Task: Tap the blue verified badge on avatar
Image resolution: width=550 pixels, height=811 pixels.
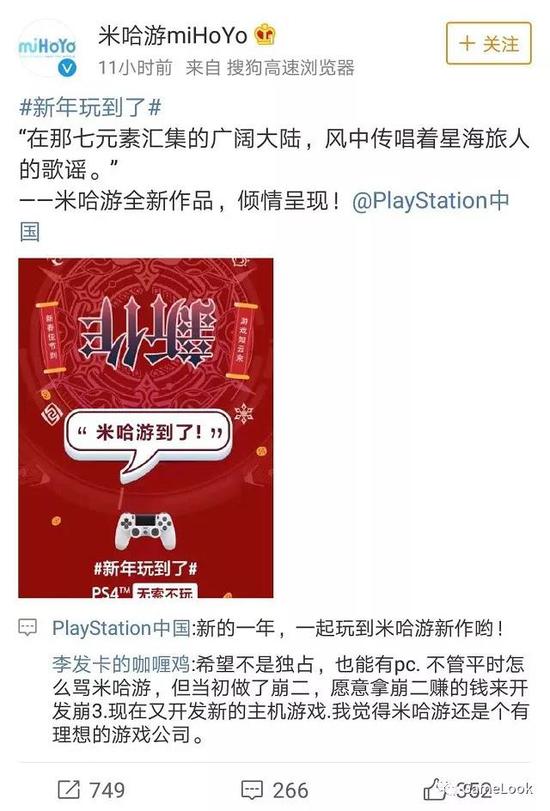Action: pyautogui.click(x=67, y=67)
